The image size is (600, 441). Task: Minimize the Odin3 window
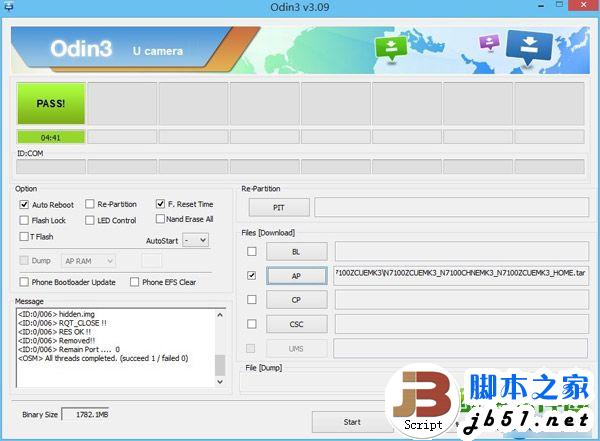coord(541,6)
